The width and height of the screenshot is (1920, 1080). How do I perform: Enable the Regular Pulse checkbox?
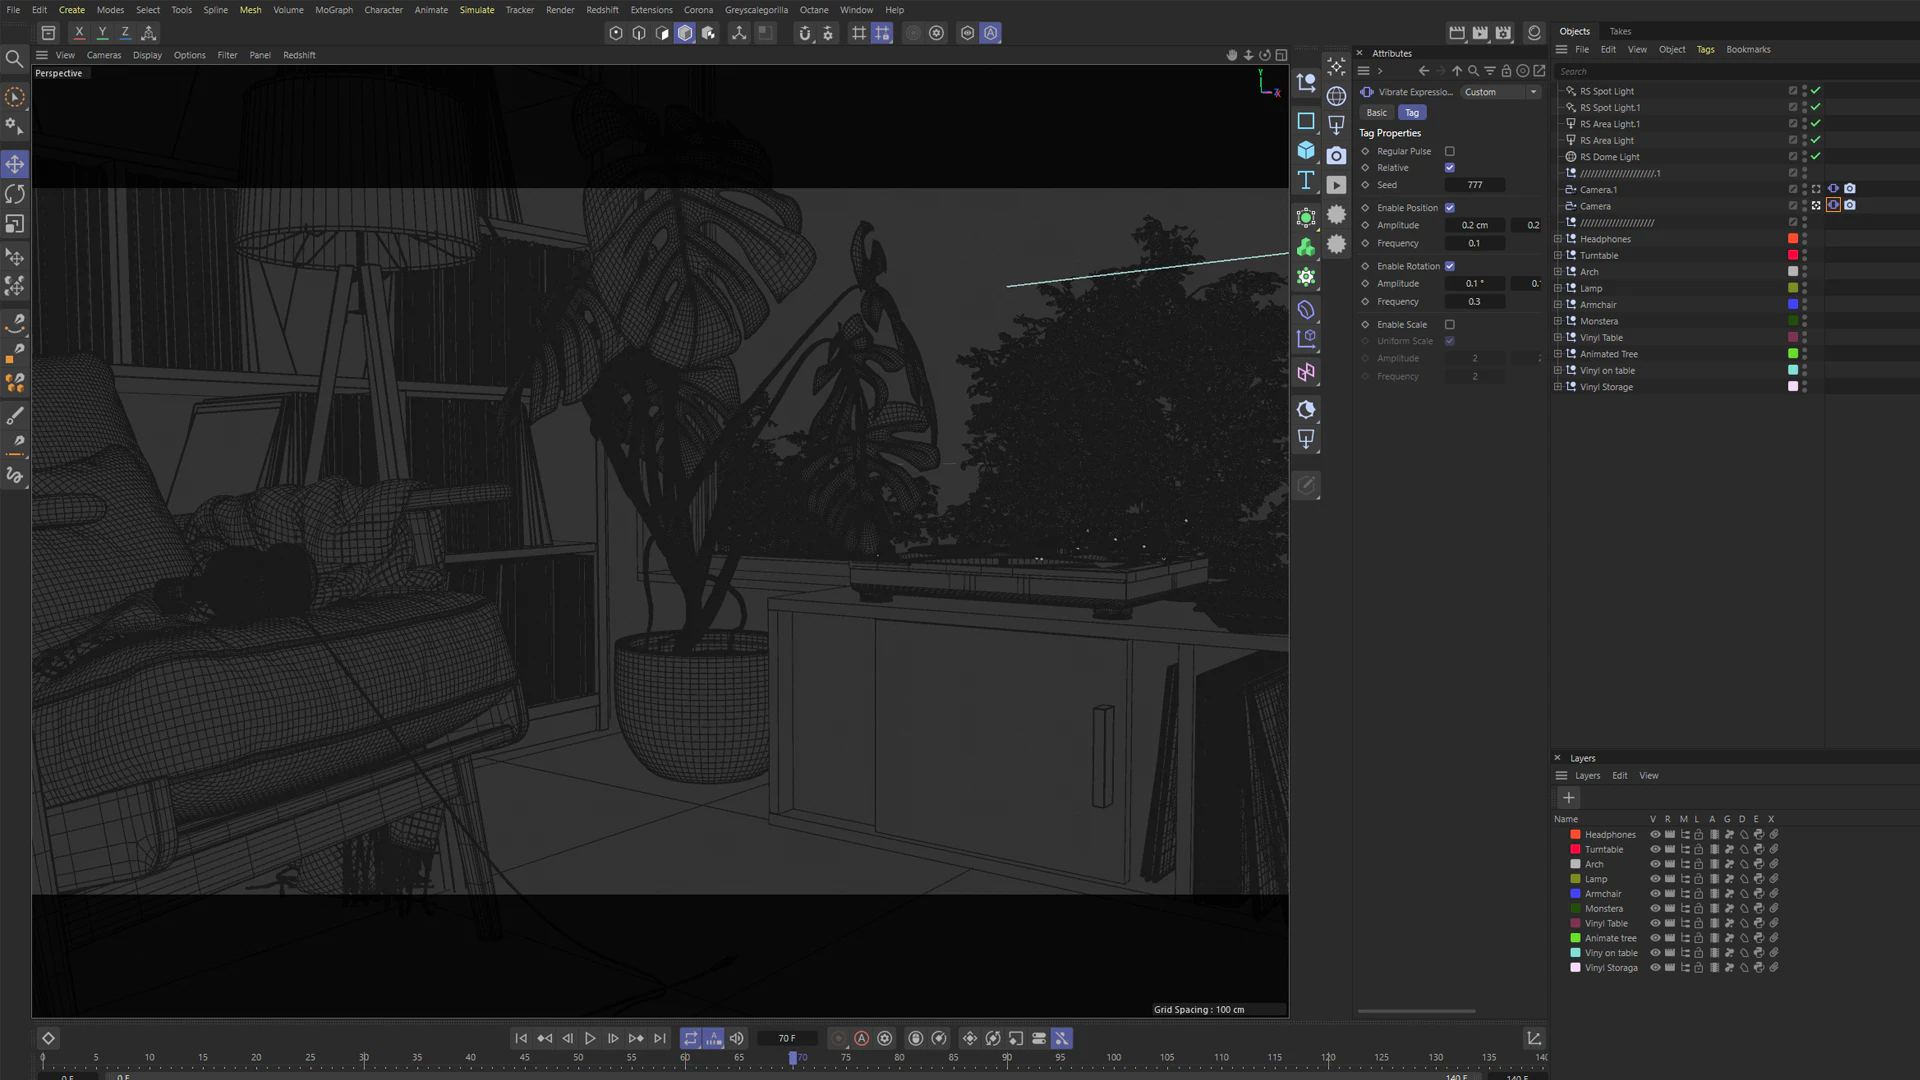[x=1450, y=151]
